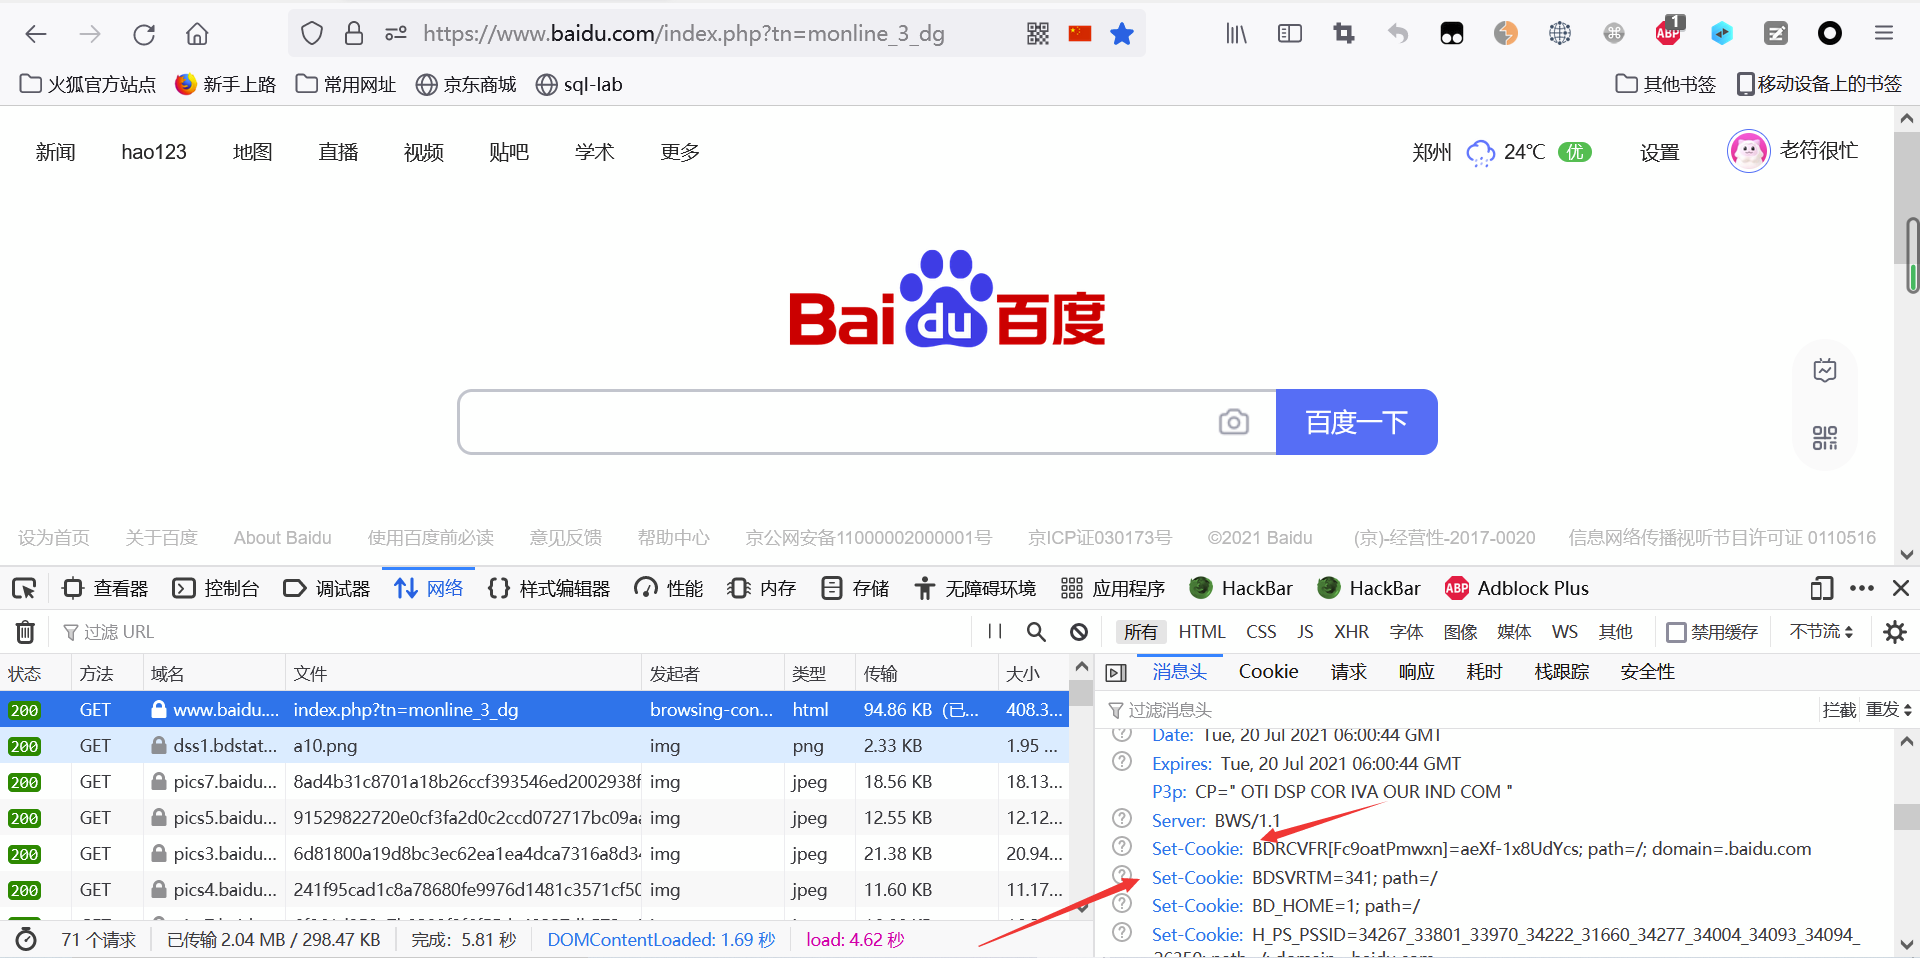The height and width of the screenshot is (958, 1920).
Task: Enable request blocking with circle-slash icon
Action: tap(1078, 631)
